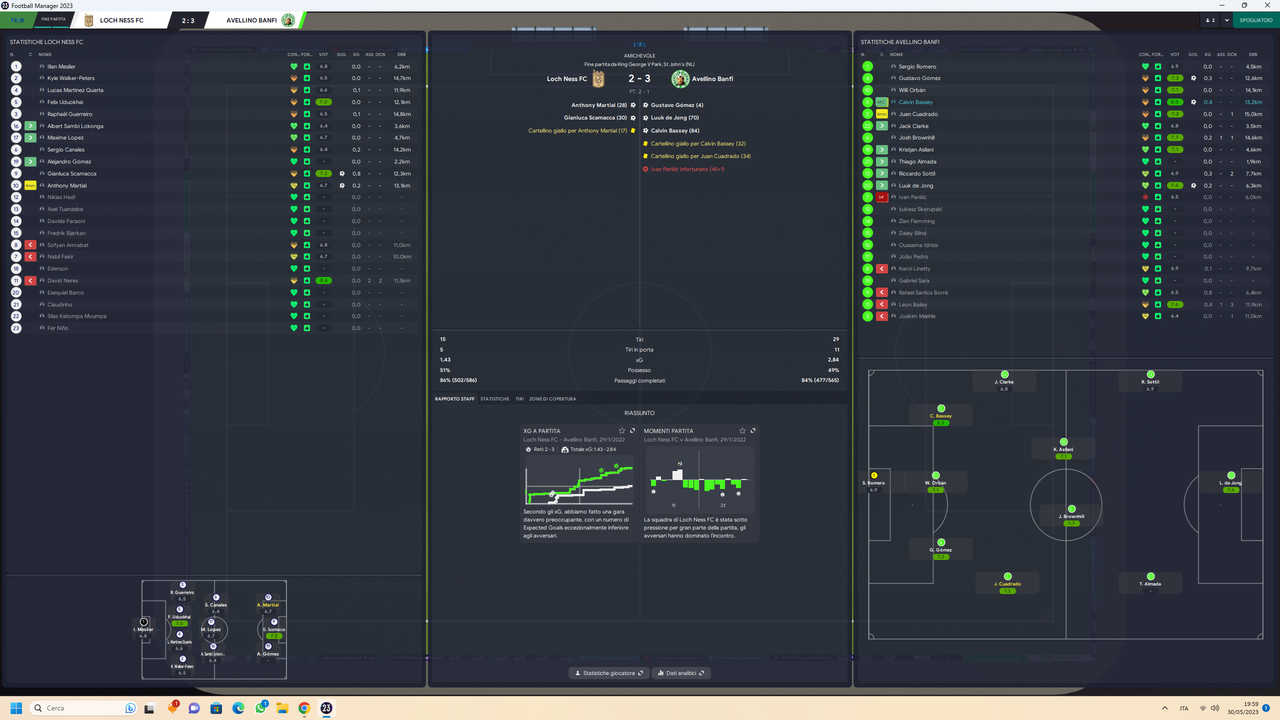1280x720 pixels.
Task: Click player name Josh Brownhill in list
Action: click(916, 138)
